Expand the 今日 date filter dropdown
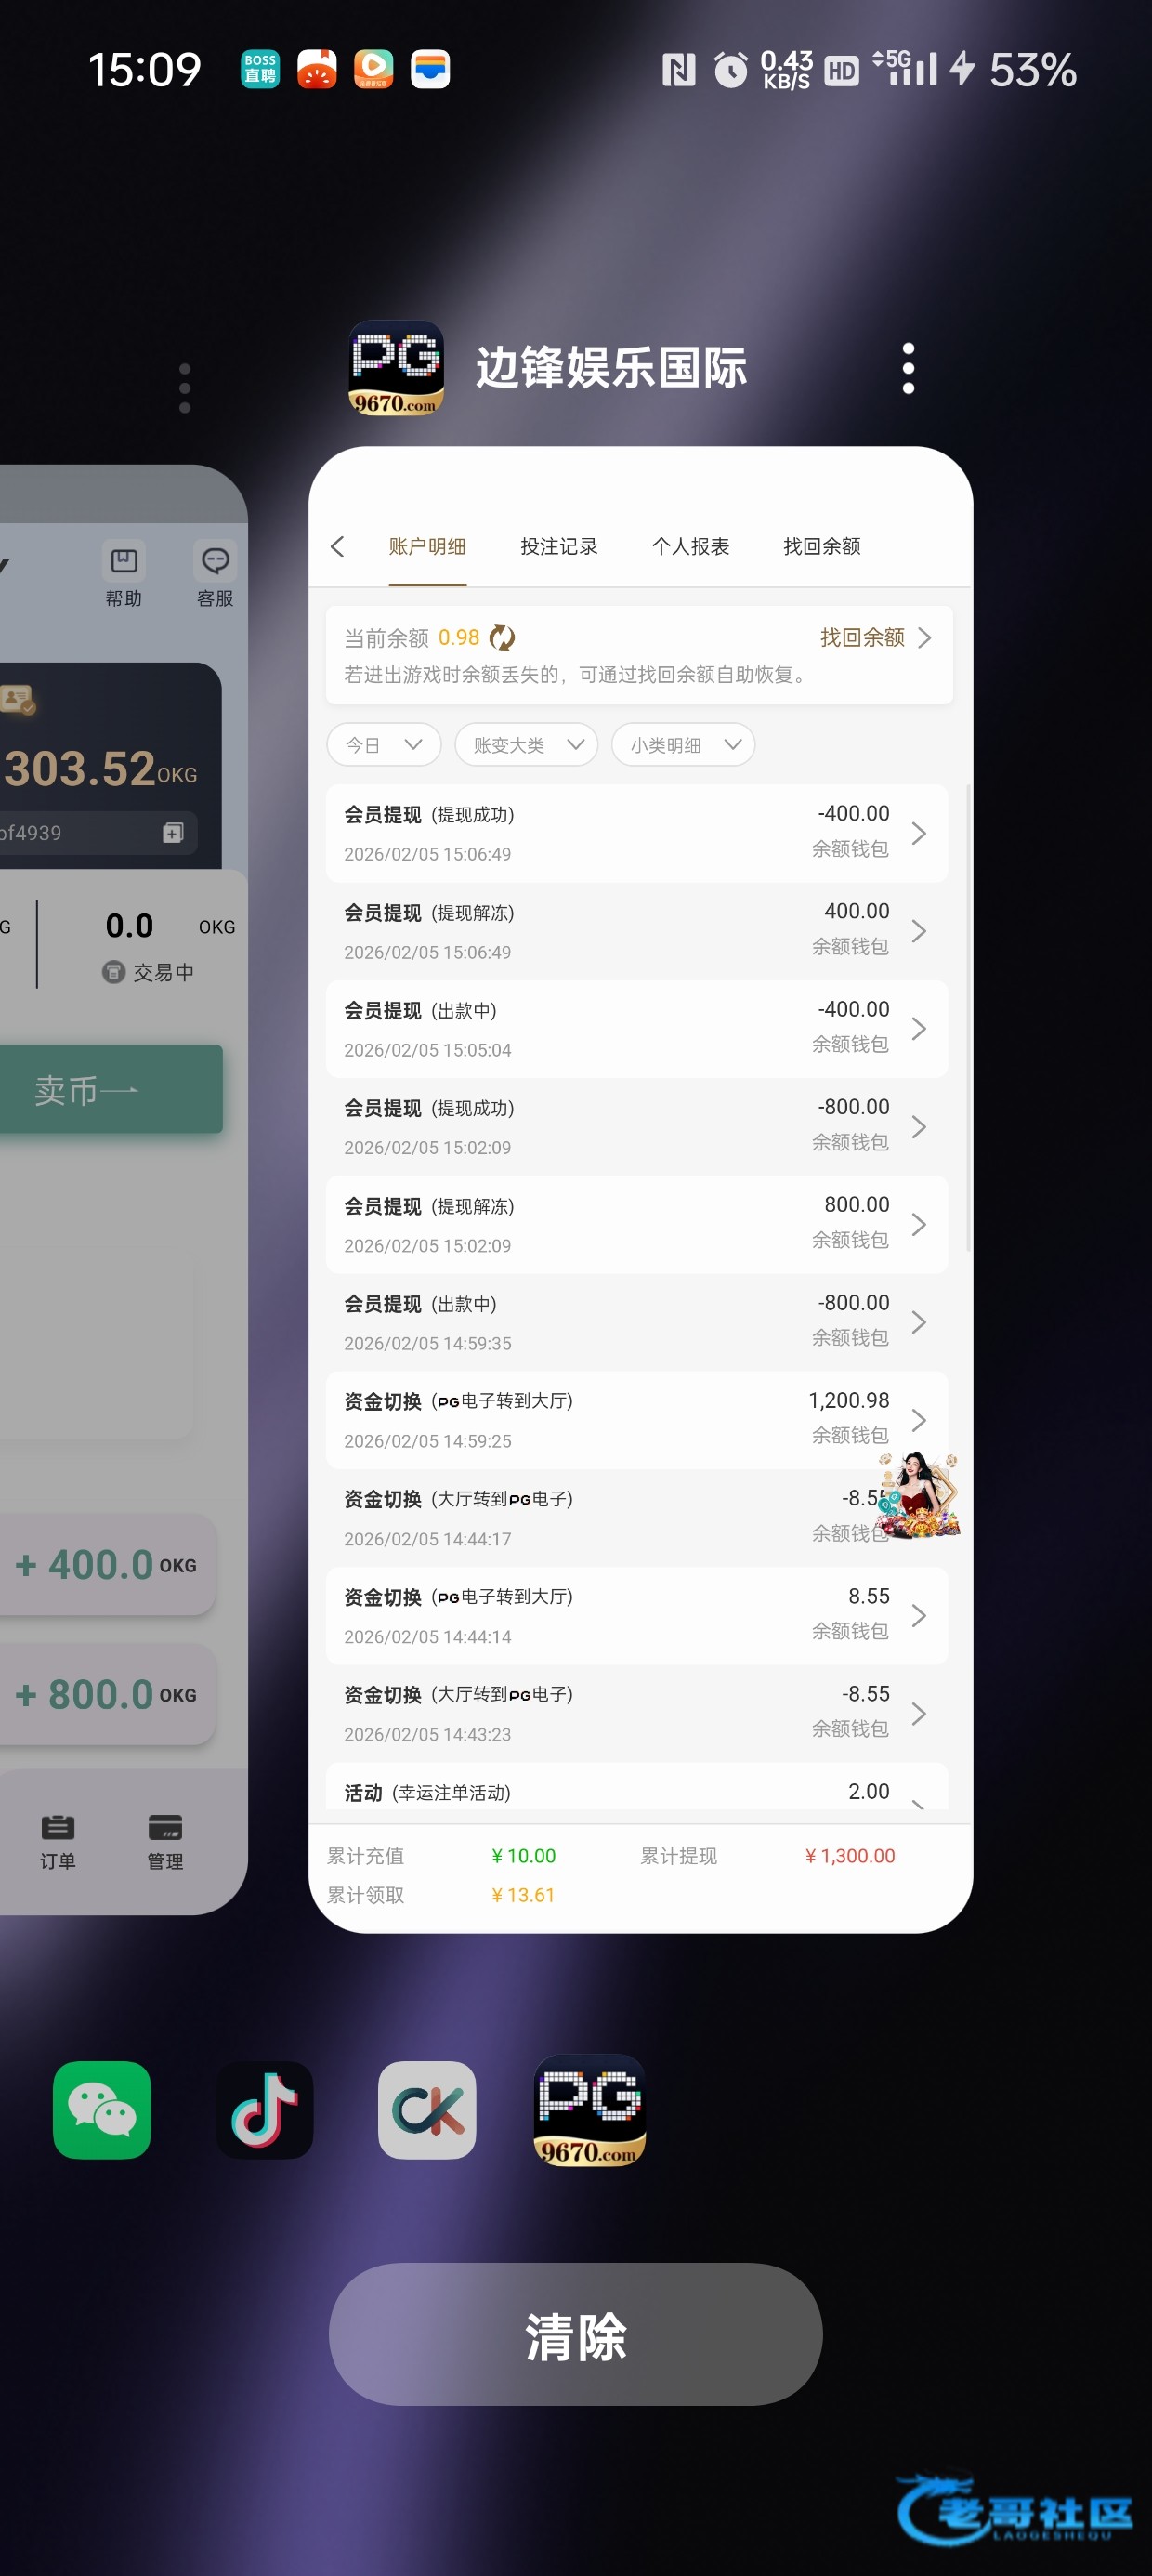 [384, 745]
